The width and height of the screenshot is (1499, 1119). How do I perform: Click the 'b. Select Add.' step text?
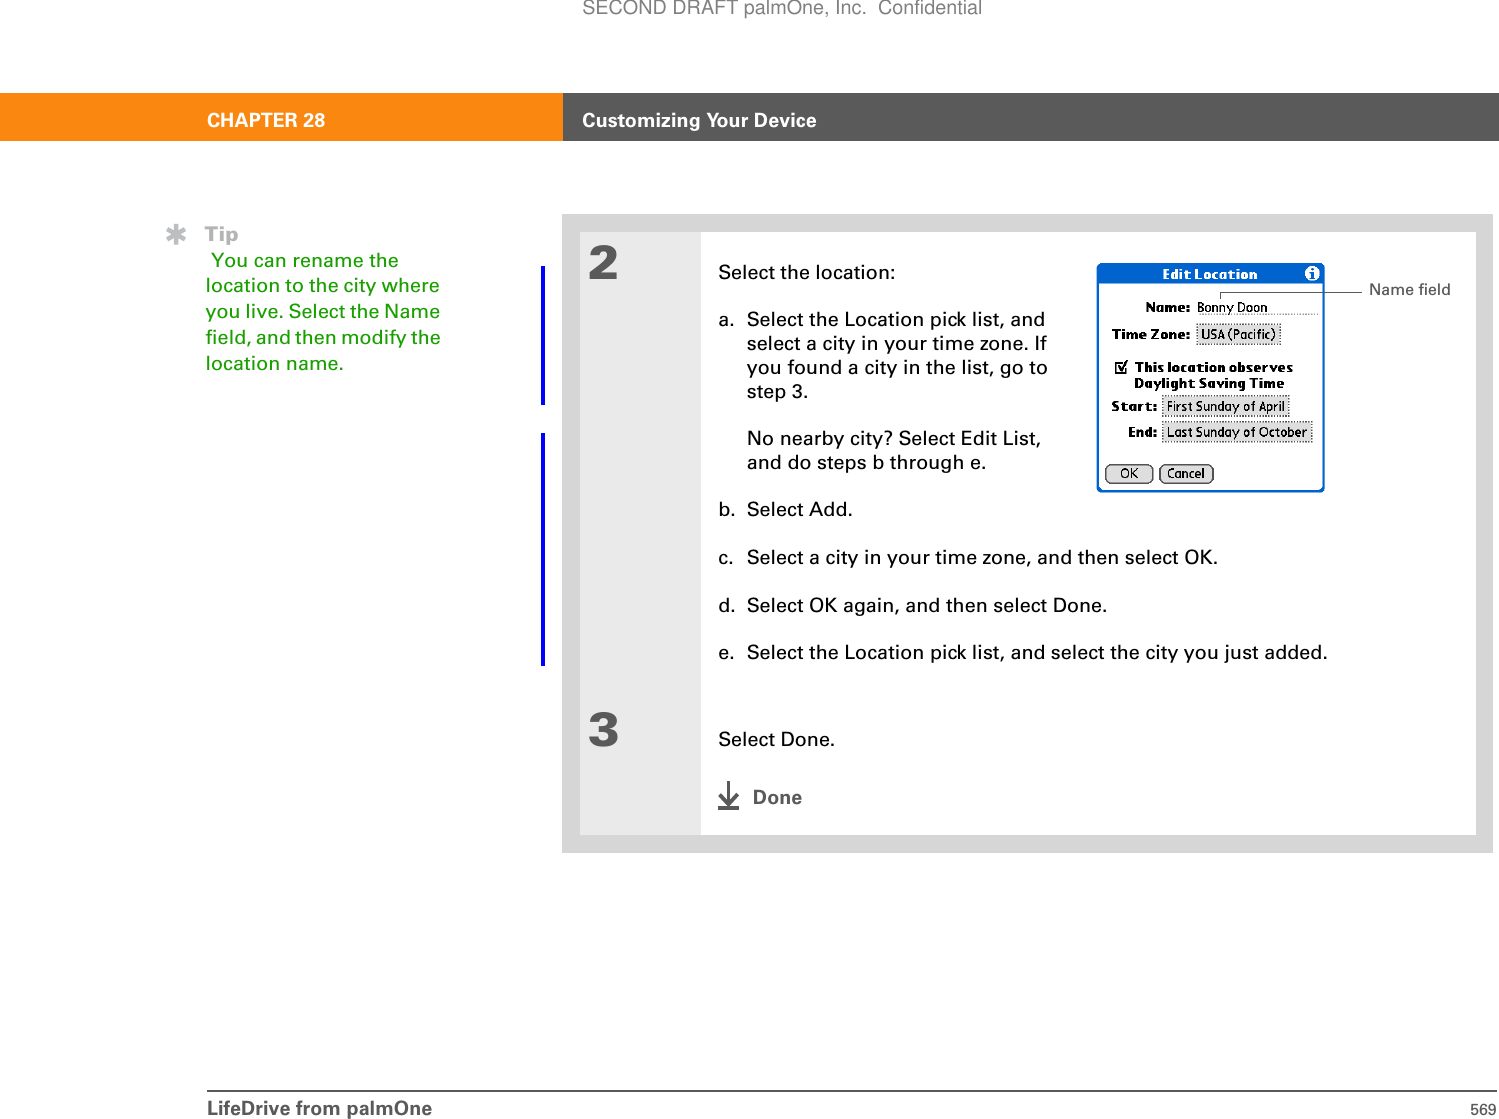pyautogui.click(x=786, y=510)
